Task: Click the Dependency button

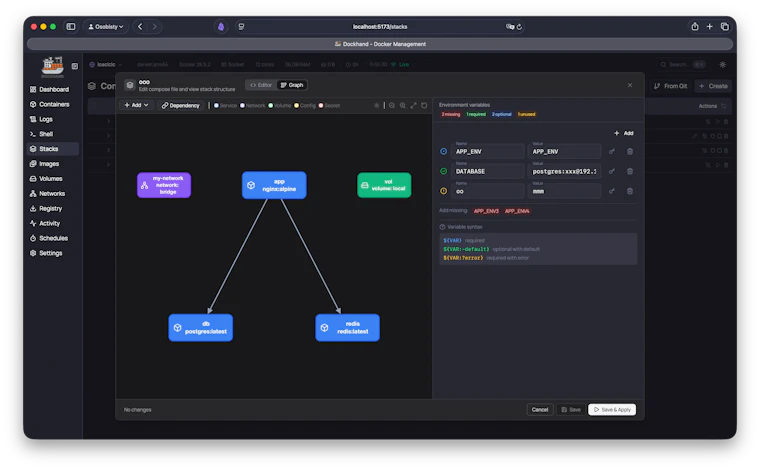Action: tap(180, 105)
